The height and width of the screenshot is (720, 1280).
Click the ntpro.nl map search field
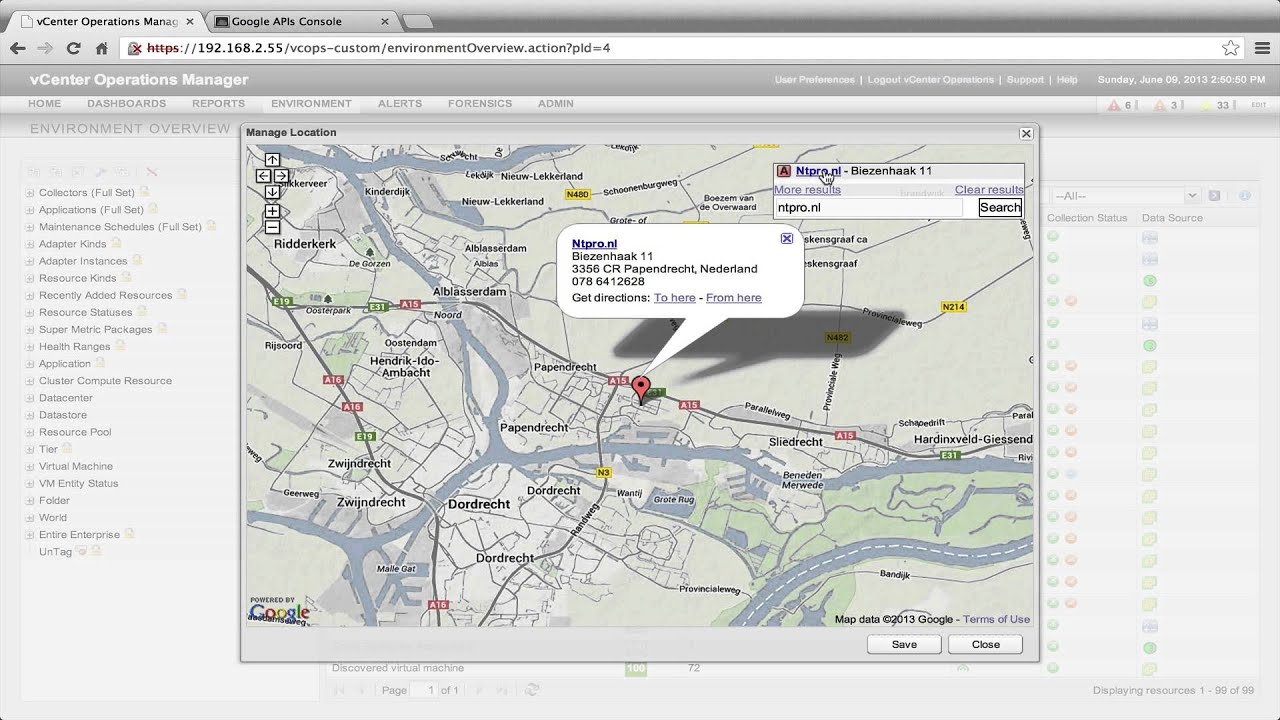point(869,207)
